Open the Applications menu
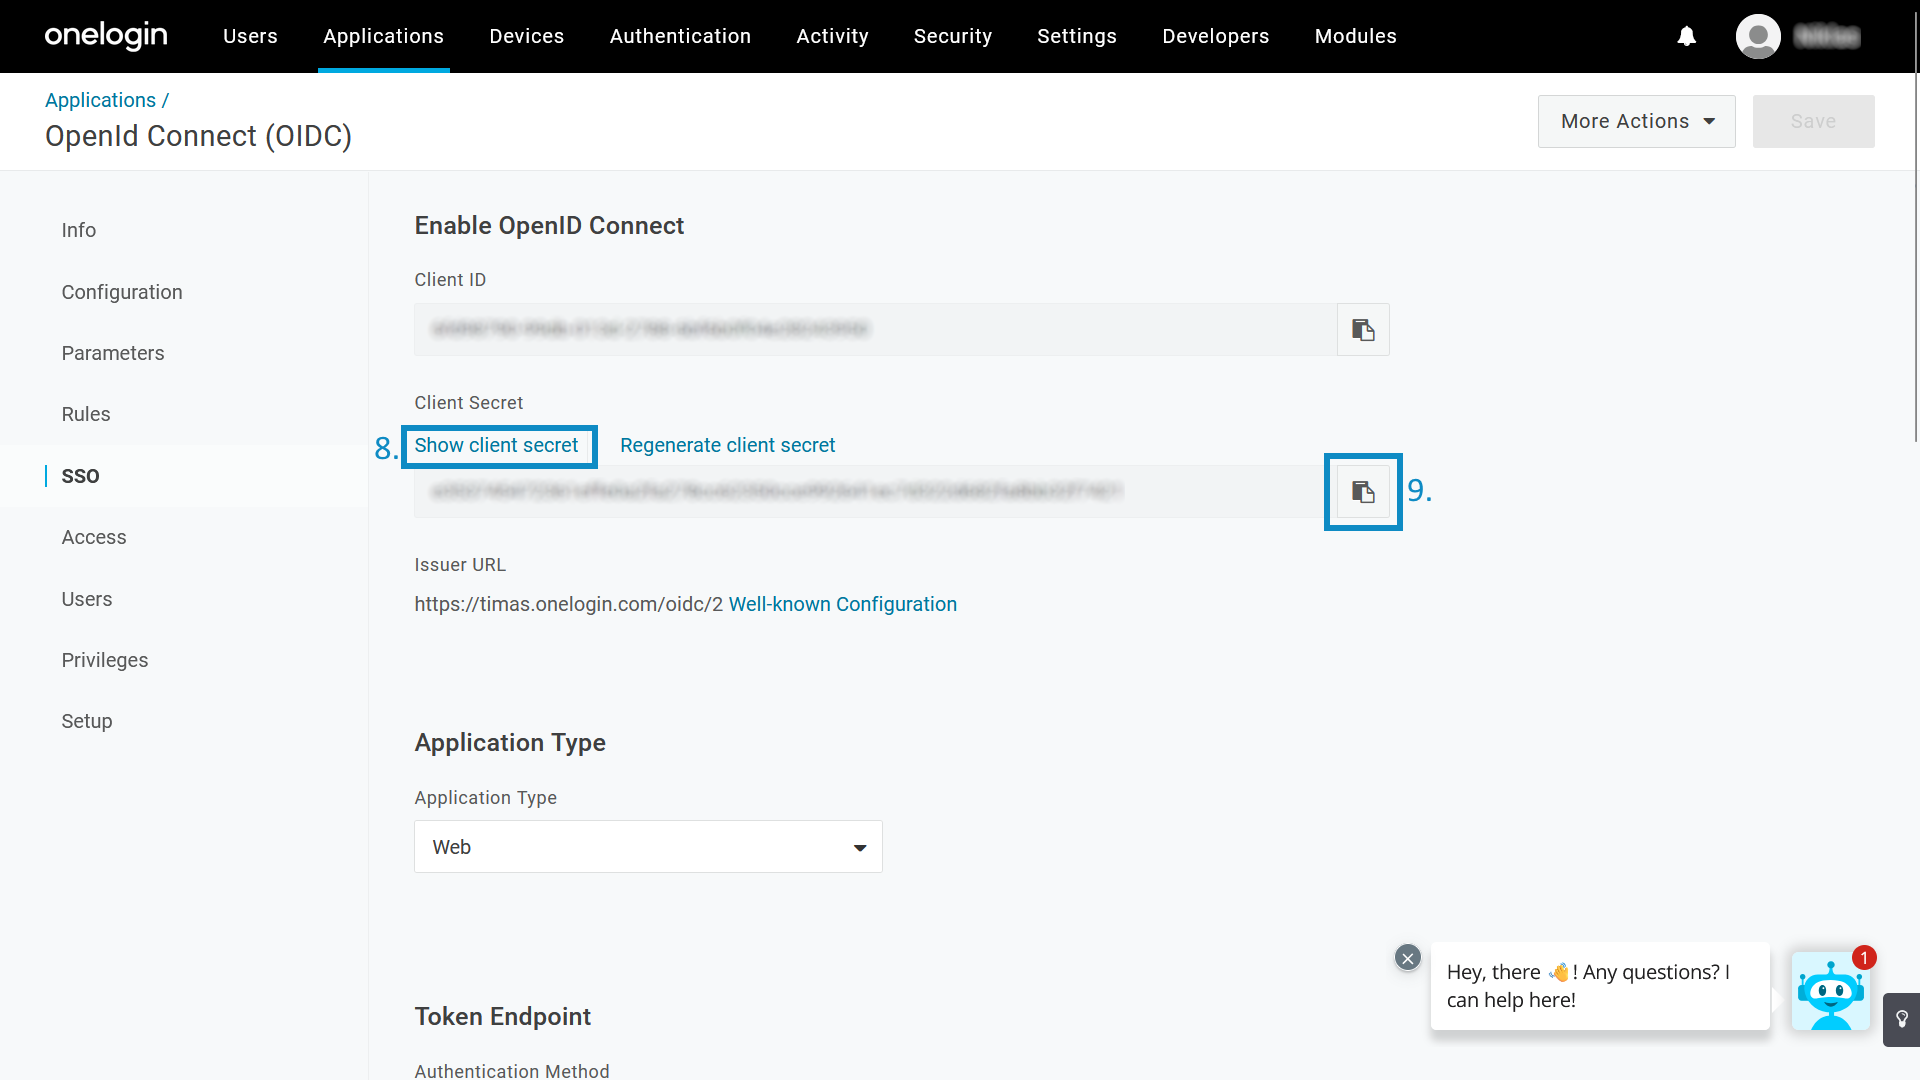The image size is (1920, 1080). point(383,36)
